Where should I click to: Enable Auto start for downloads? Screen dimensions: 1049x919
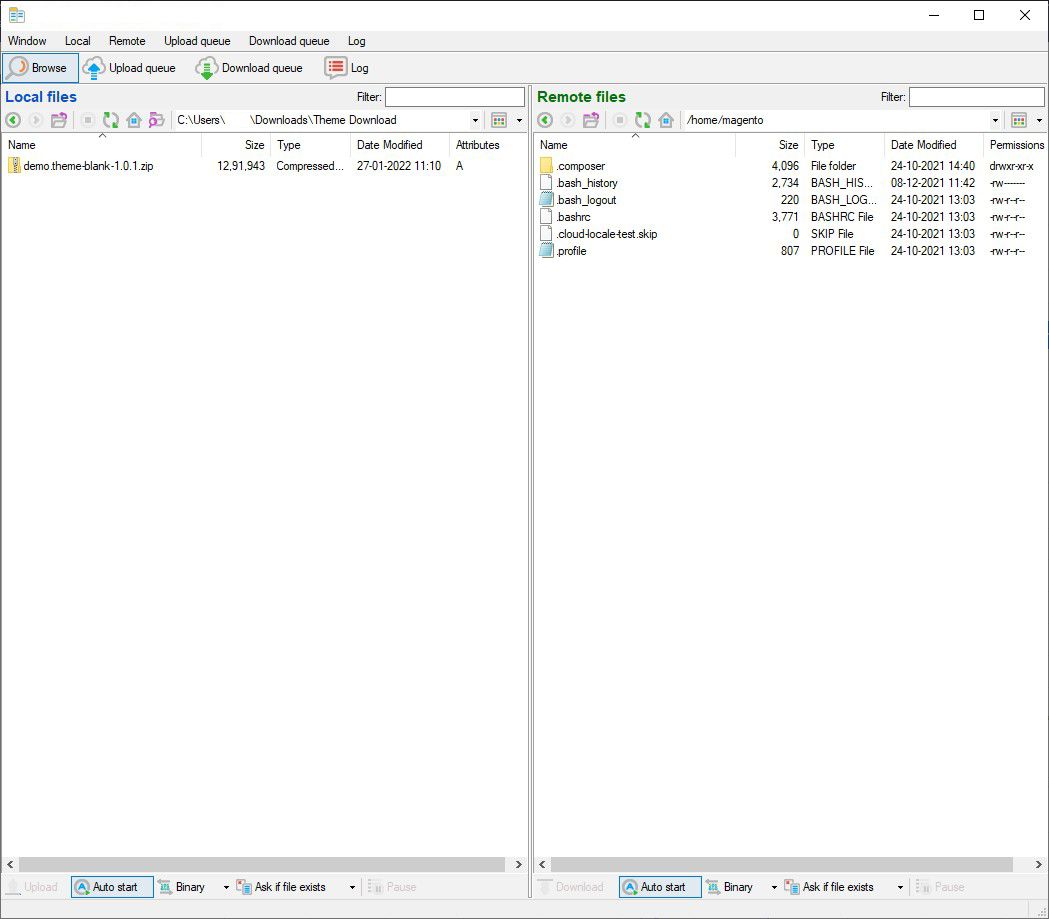(659, 887)
